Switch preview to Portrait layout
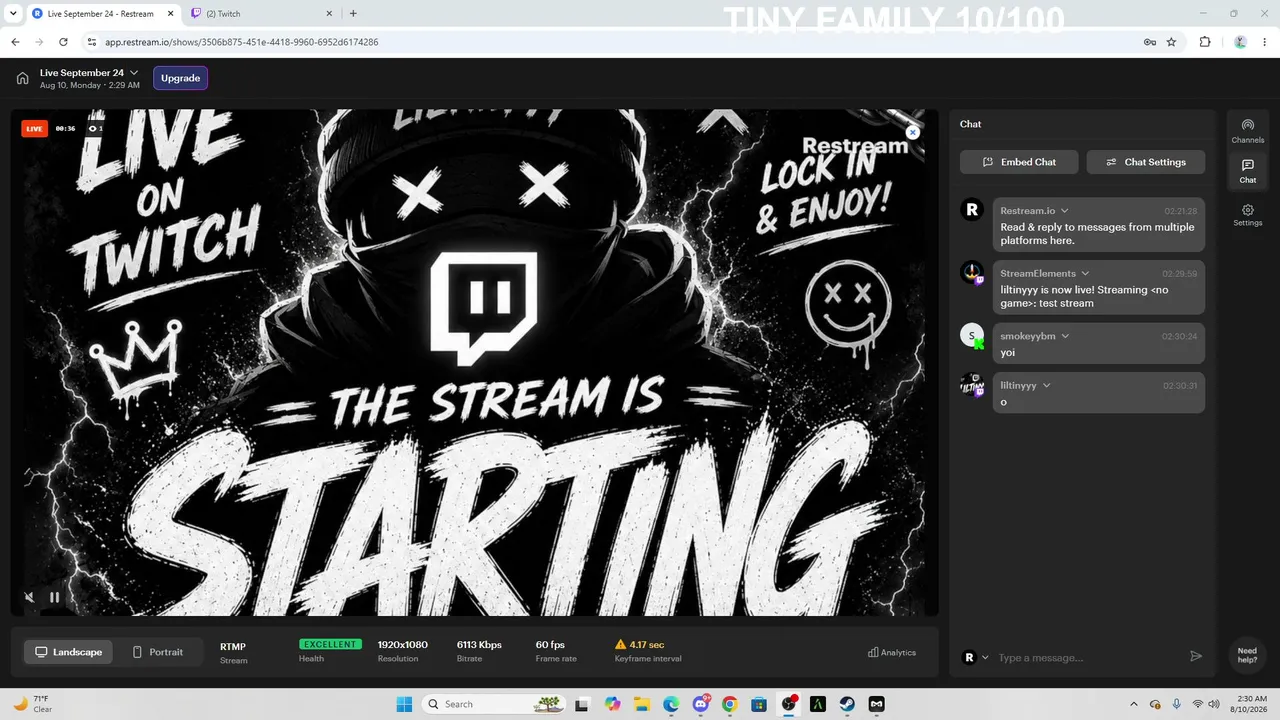The height and width of the screenshot is (720, 1280). [x=158, y=652]
